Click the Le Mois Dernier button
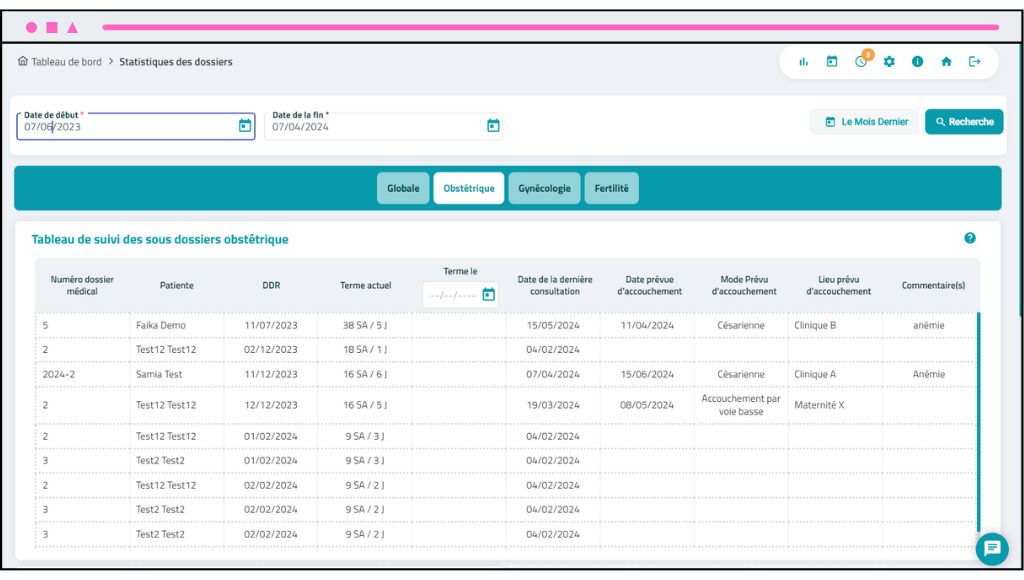 865,121
